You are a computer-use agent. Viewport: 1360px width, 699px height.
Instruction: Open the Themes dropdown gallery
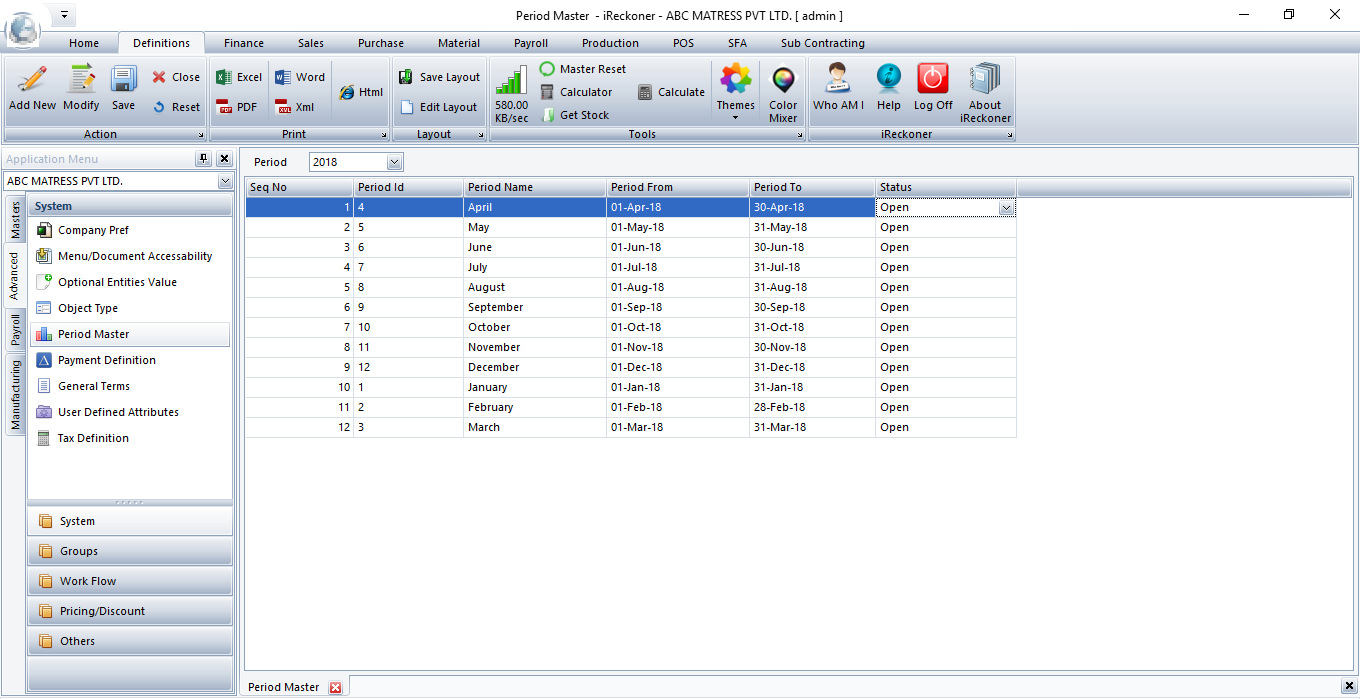pos(735,90)
